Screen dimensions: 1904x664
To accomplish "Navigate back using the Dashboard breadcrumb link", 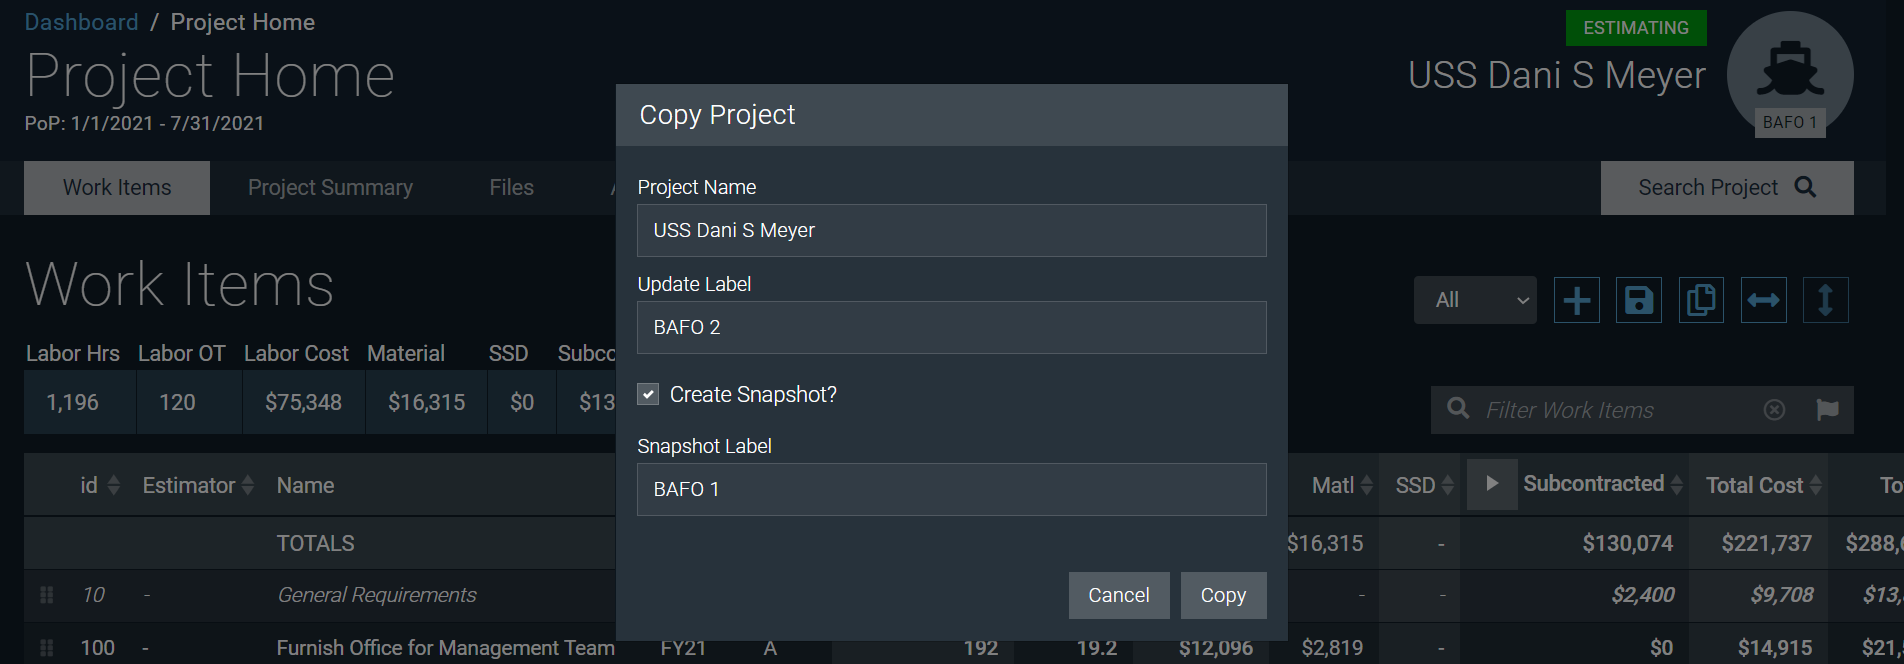I will pos(81,21).
